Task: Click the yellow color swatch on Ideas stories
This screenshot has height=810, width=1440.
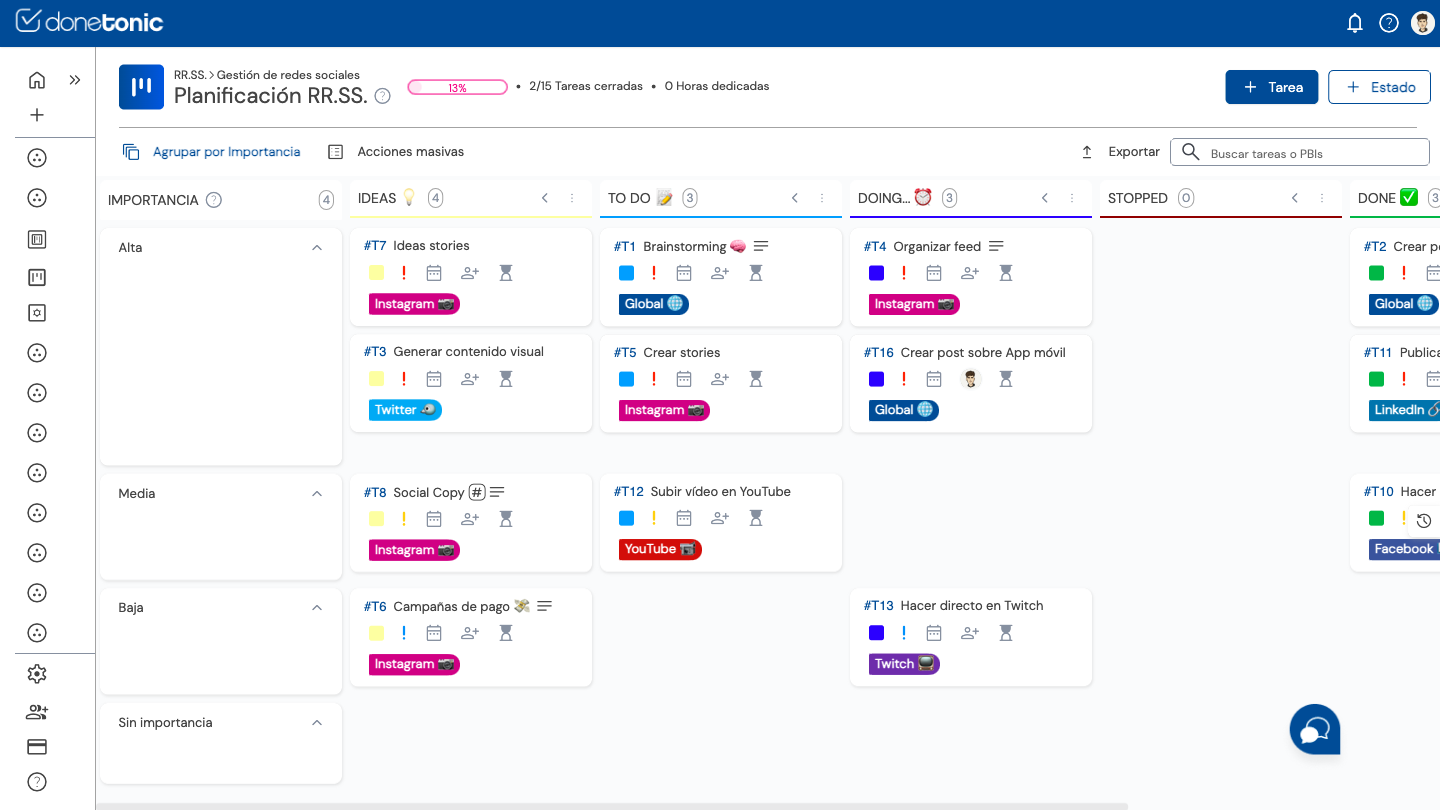Action: 376,273
